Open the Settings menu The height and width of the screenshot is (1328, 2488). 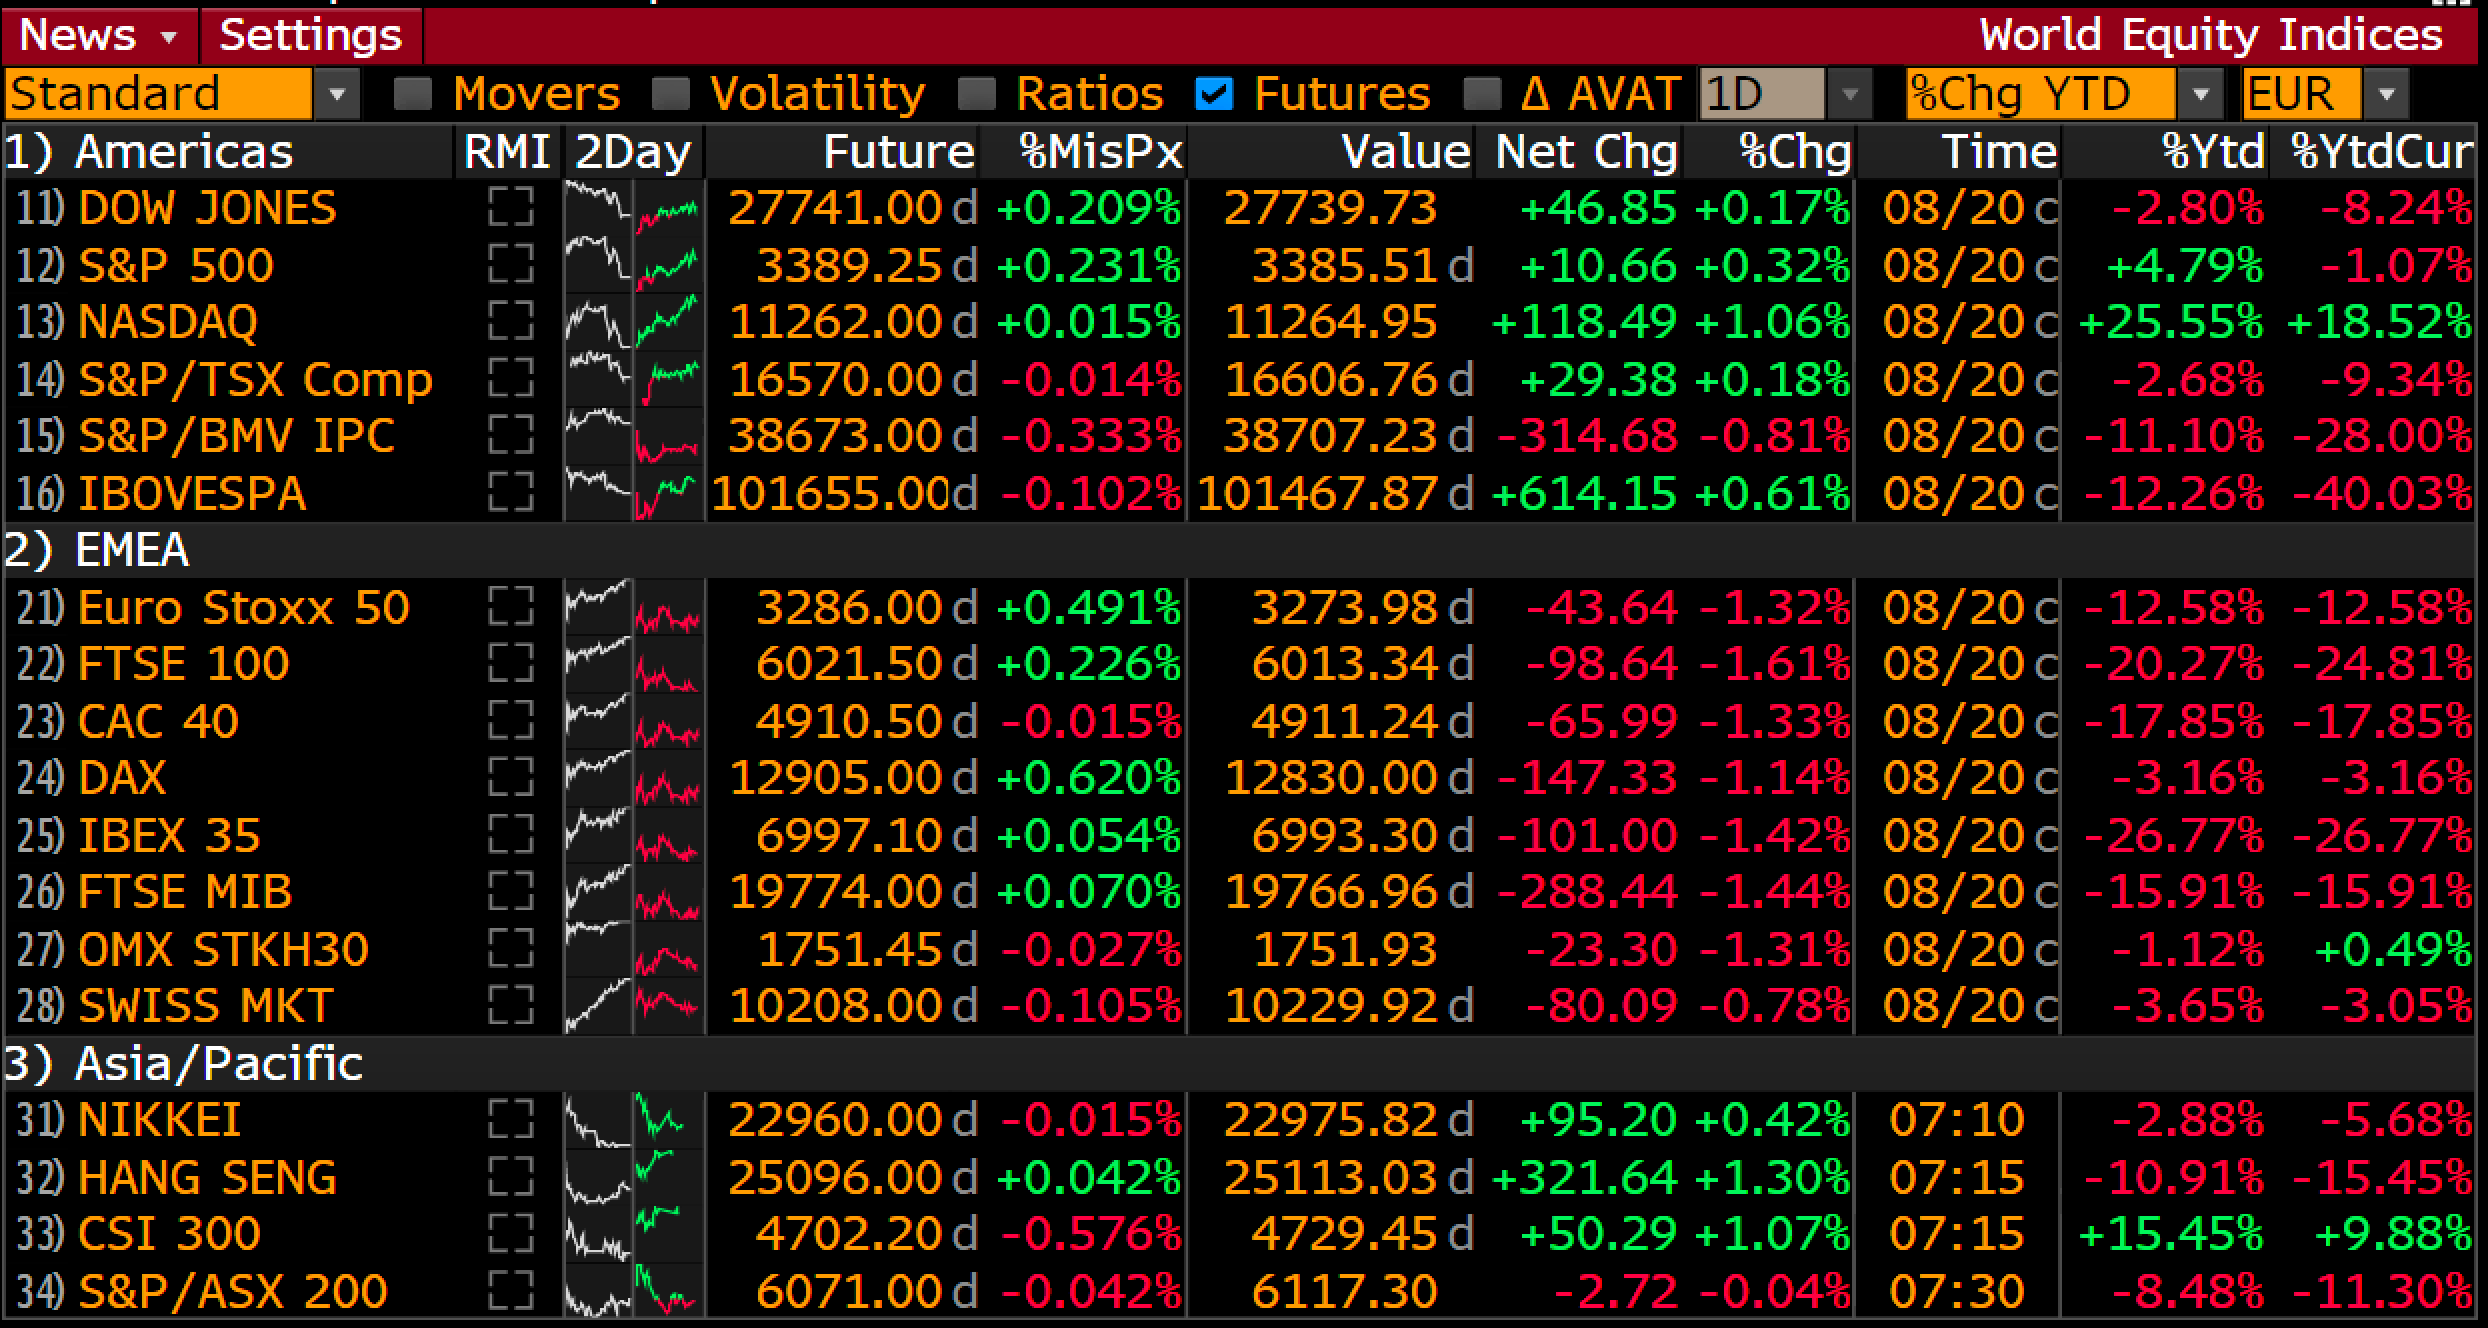click(x=311, y=36)
